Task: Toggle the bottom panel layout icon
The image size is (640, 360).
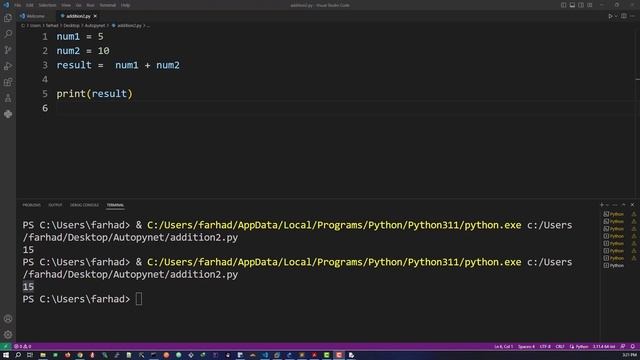Action: tap(572, 5)
